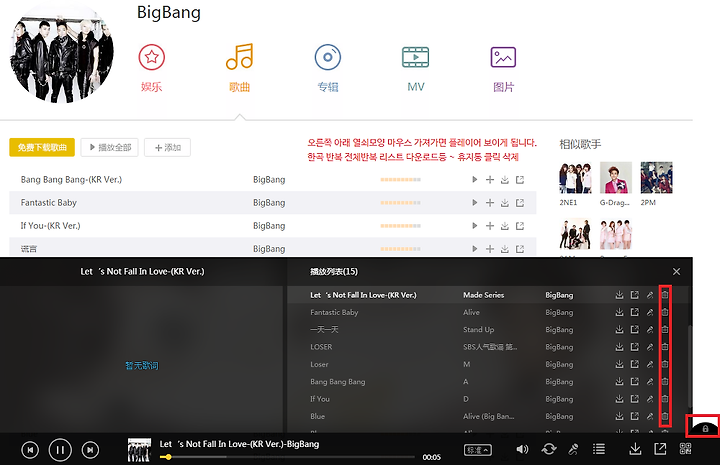Toggle the repeat playback mode
Image resolution: width=720 pixels, height=465 pixels.
[x=549, y=449]
